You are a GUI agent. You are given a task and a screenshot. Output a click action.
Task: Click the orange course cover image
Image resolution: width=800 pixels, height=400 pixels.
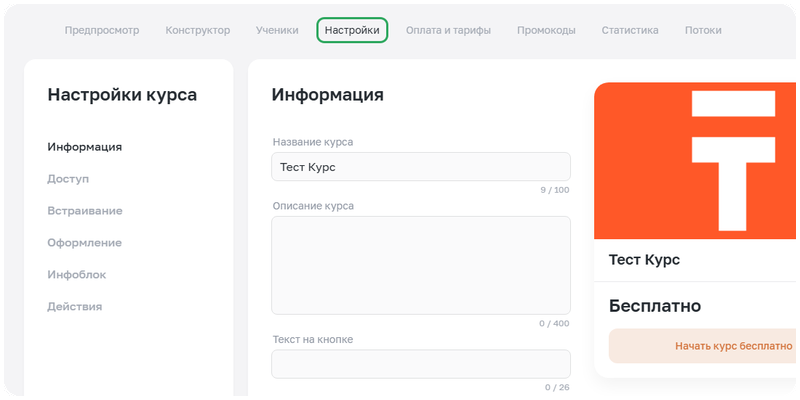697,160
